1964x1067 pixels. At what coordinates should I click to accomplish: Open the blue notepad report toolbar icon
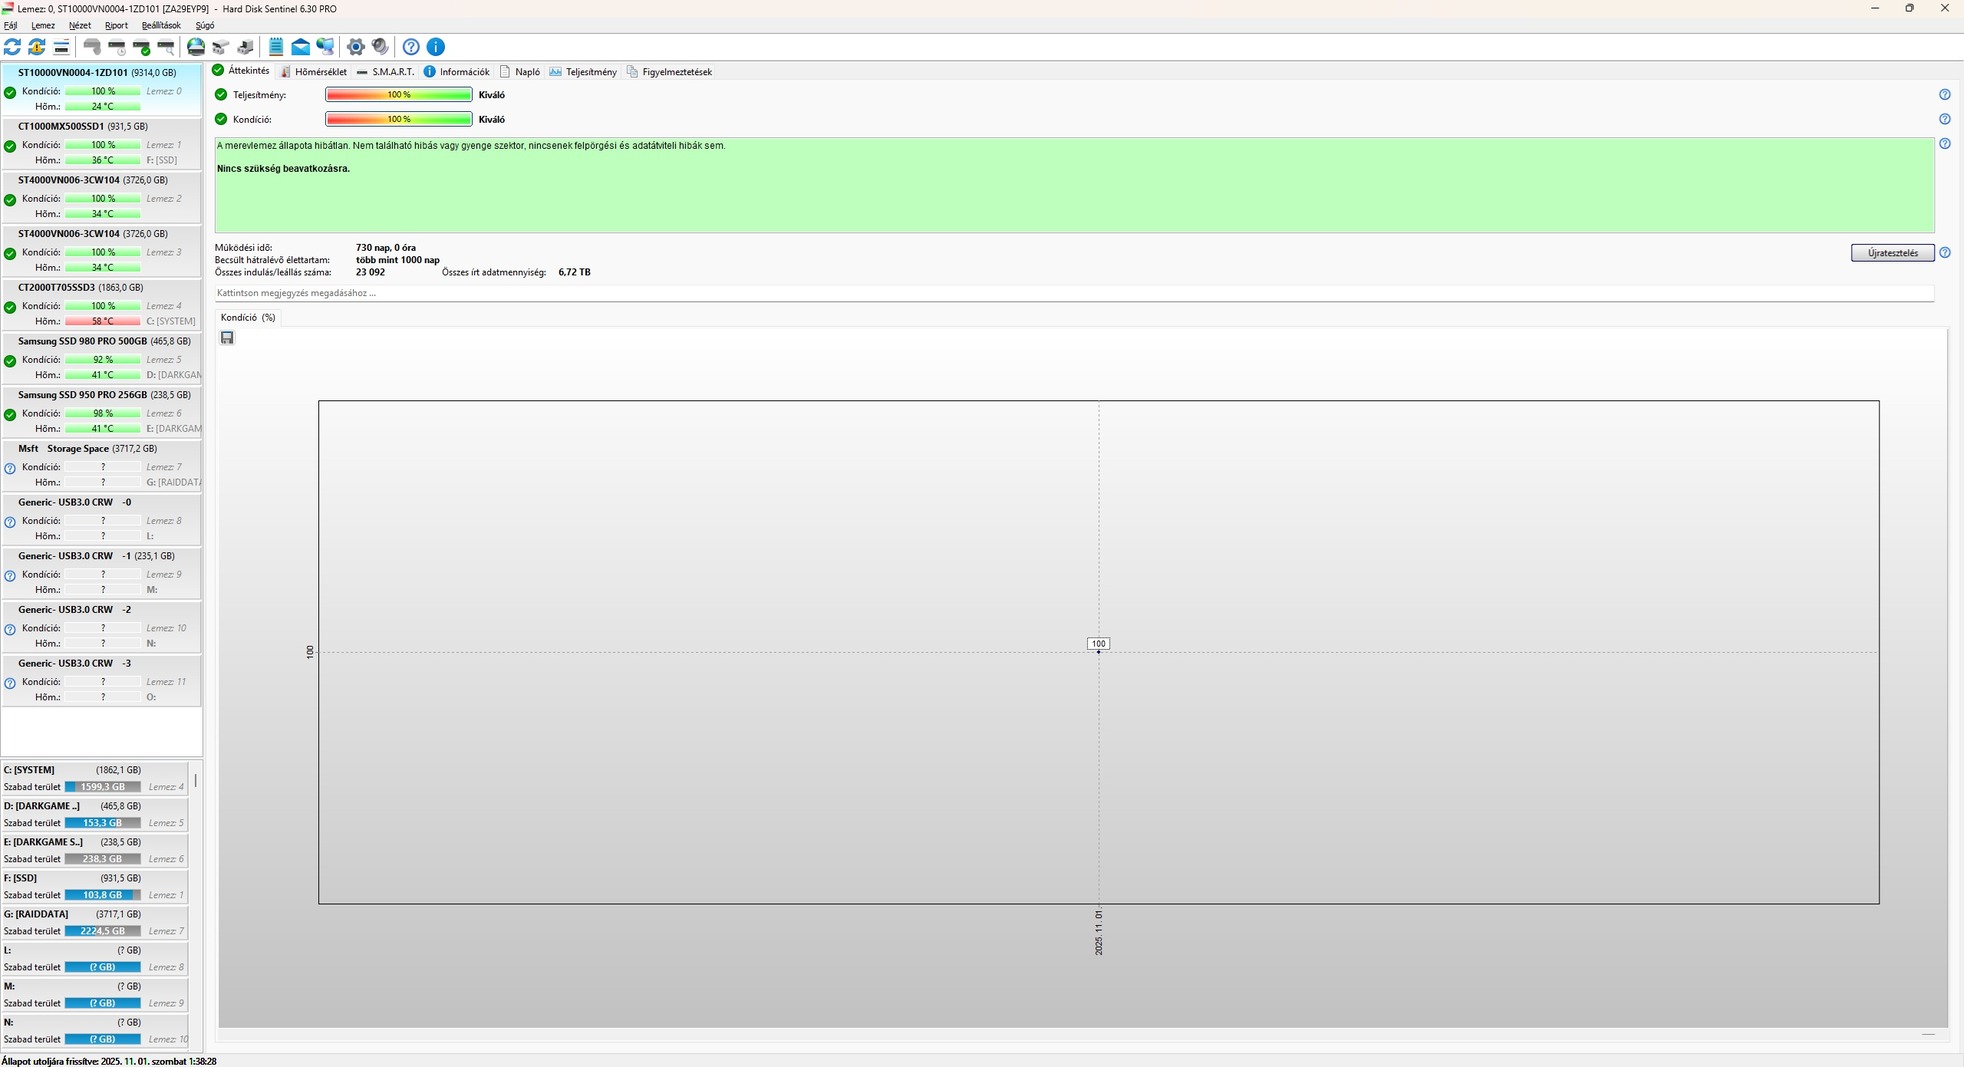[276, 47]
